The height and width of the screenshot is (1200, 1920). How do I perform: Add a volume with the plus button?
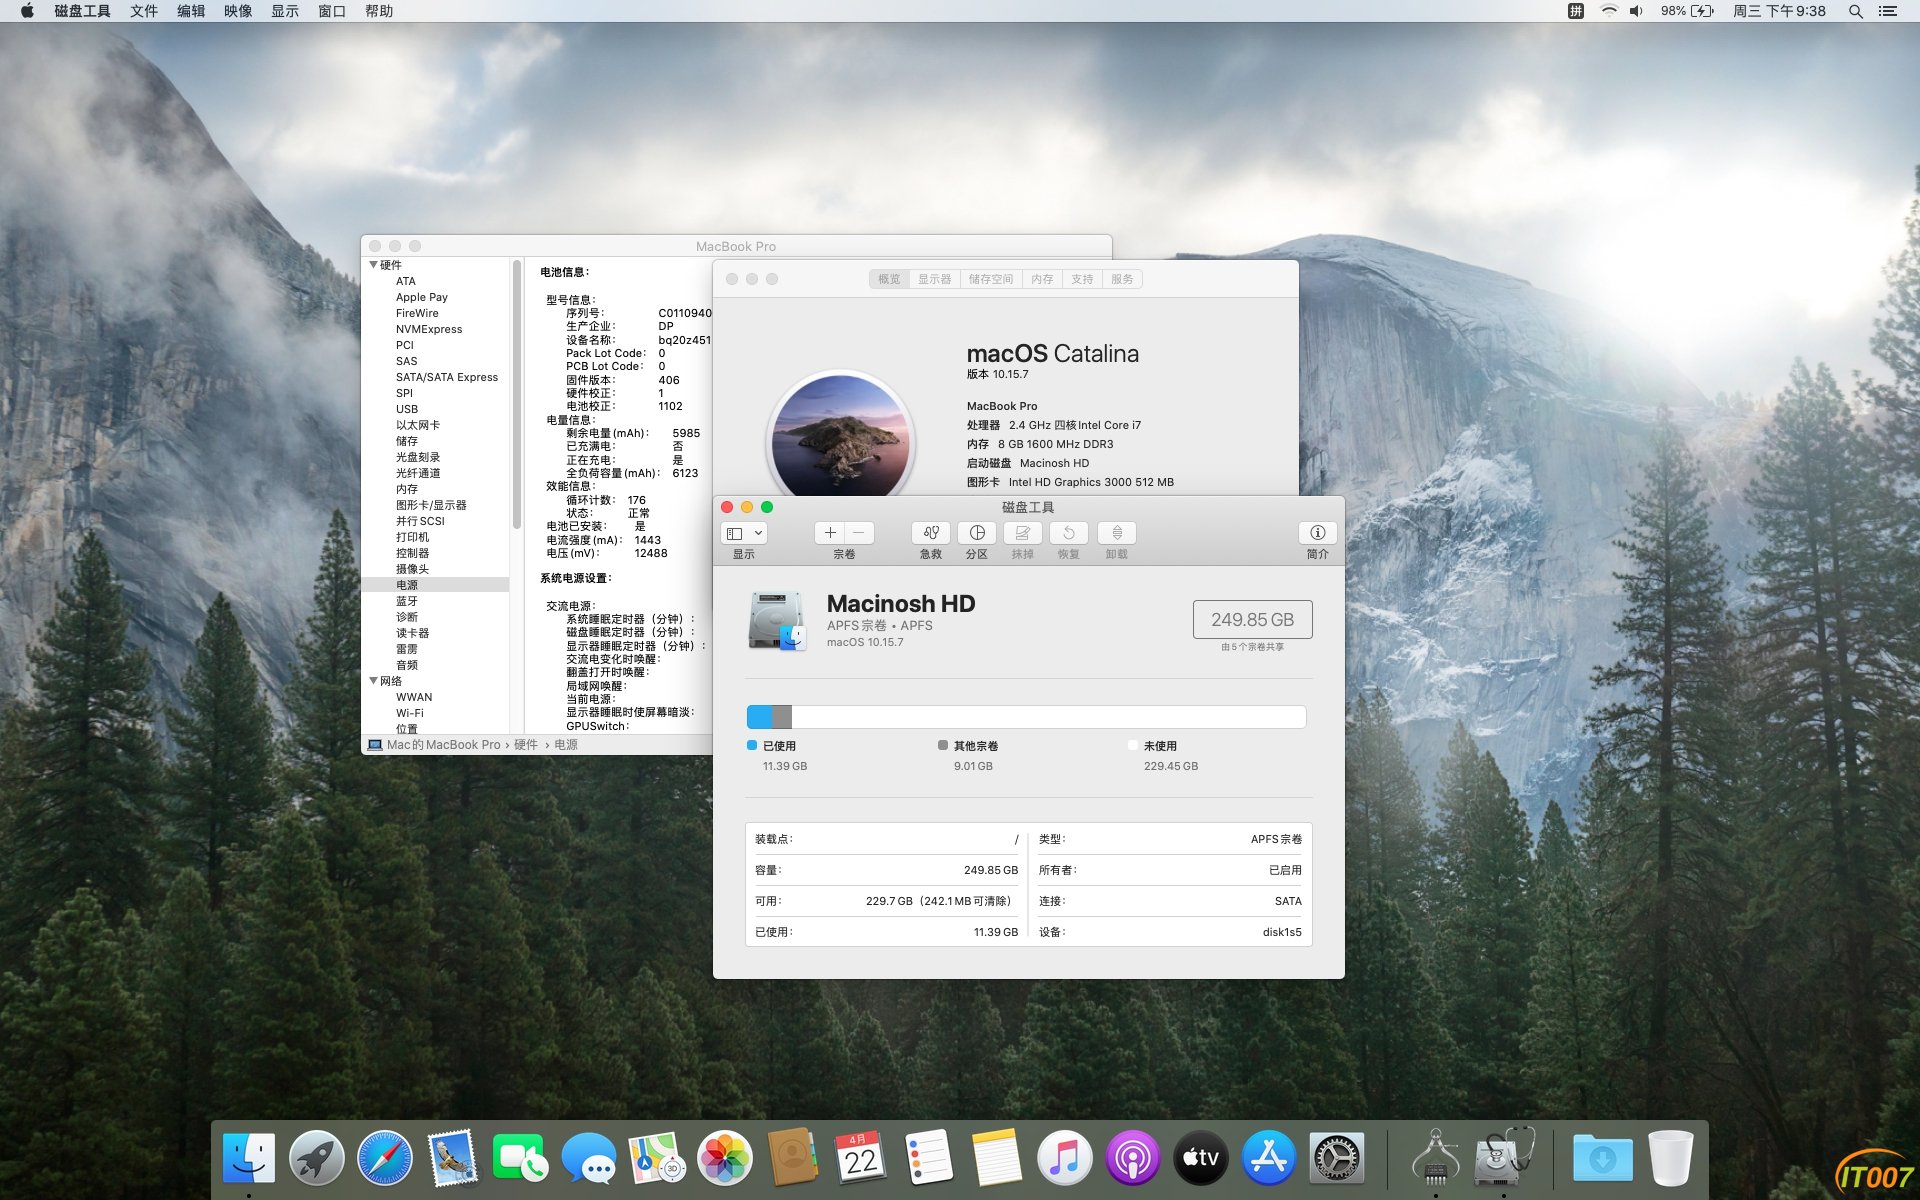(830, 533)
